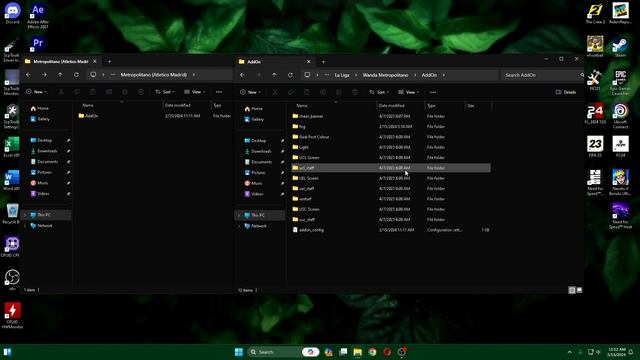Viewport: 640px width, 360px height.
Task: Launch Adobe Premiere Pro desktop shortcut
Action: point(38,43)
